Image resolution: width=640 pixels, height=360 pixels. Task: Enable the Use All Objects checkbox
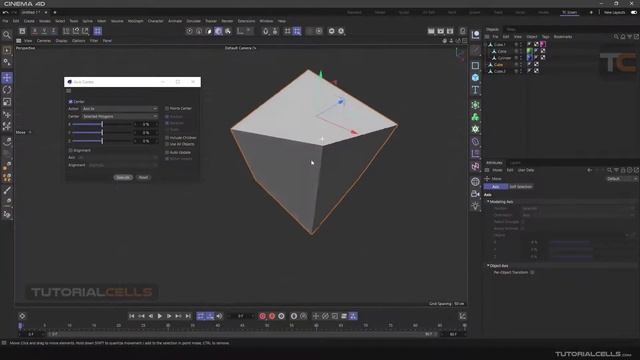click(x=167, y=144)
